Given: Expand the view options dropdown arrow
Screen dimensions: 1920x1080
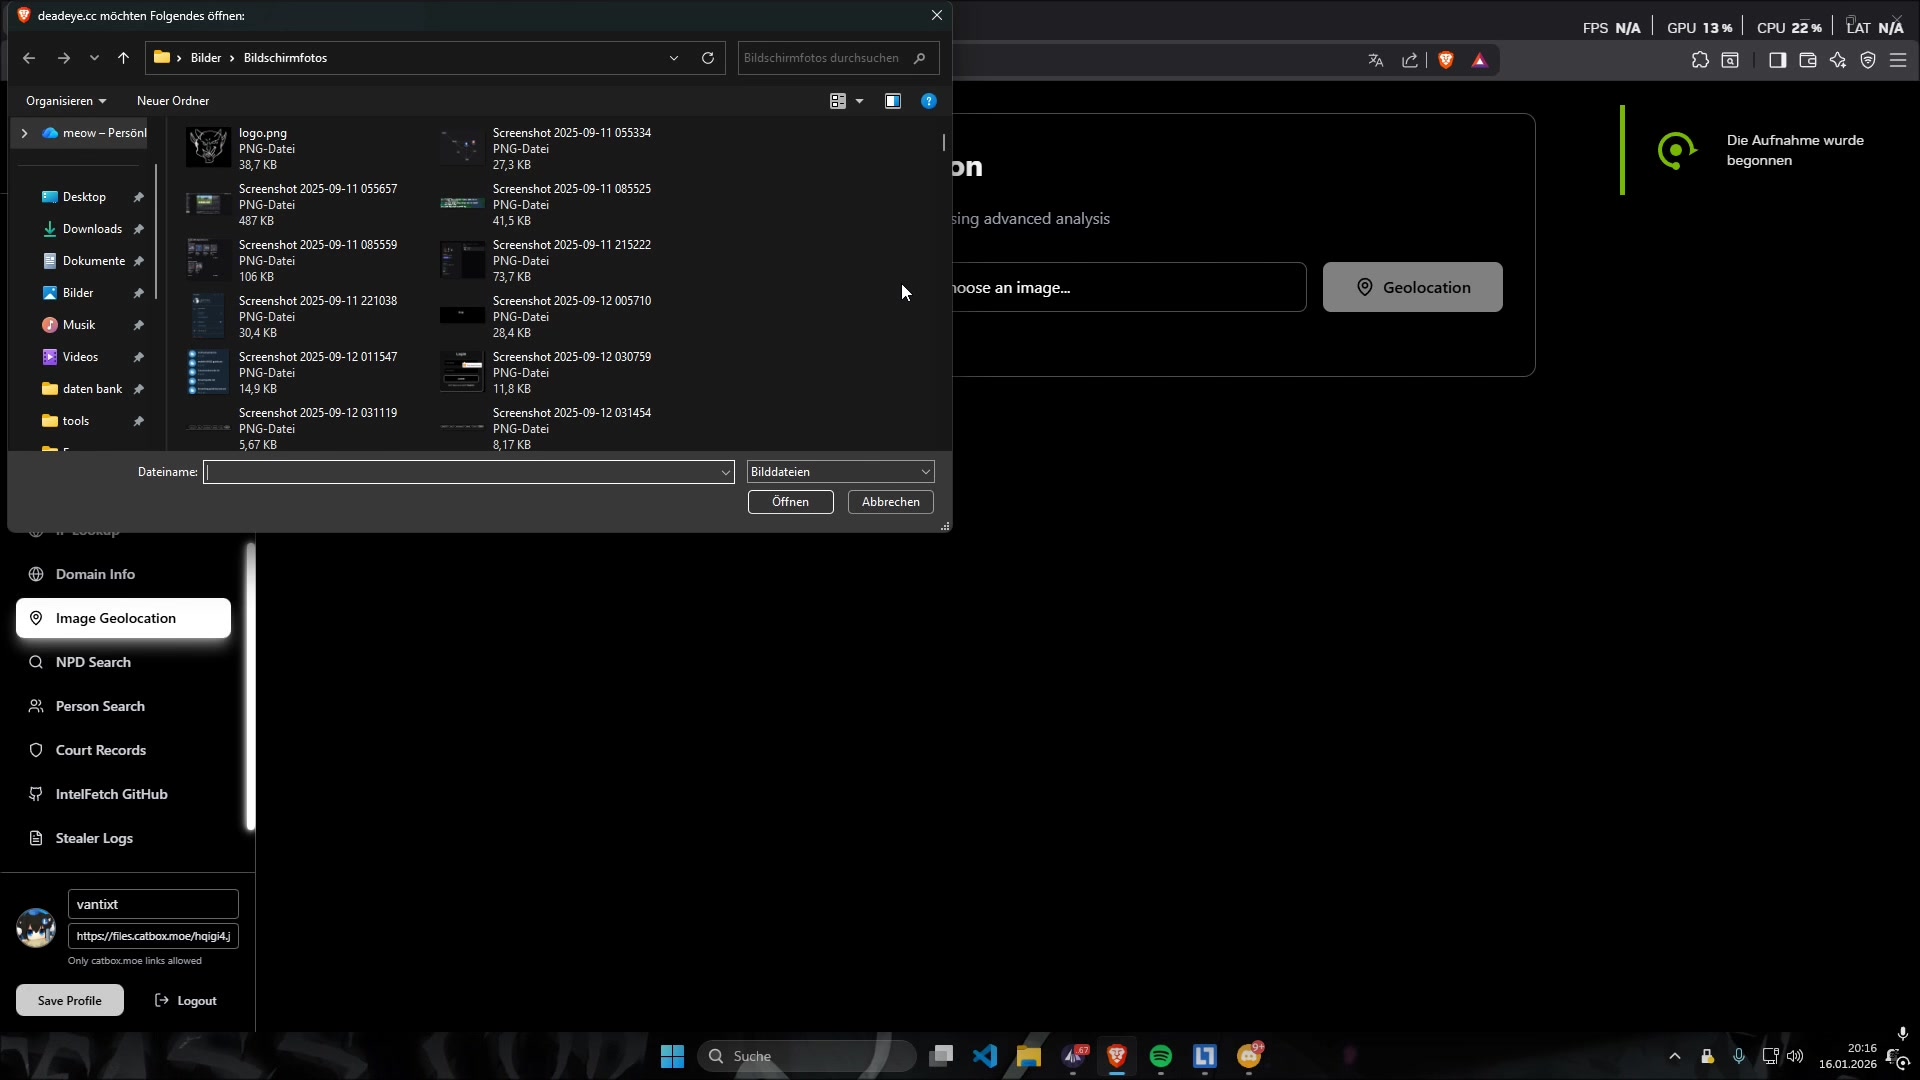Looking at the screenshot, I should point(859,101).
